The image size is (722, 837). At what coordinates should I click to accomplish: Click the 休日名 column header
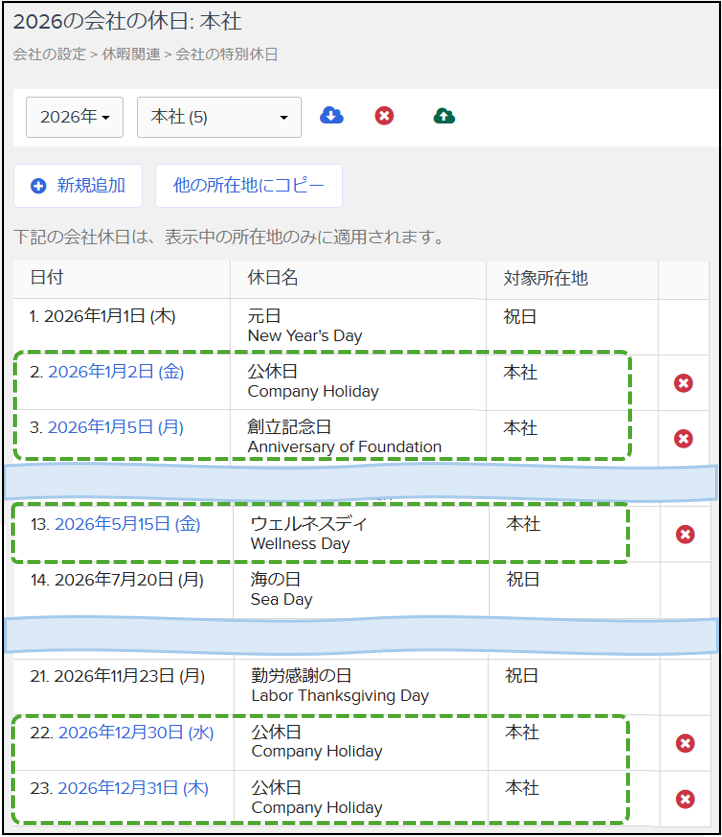[x=273, y=278]
